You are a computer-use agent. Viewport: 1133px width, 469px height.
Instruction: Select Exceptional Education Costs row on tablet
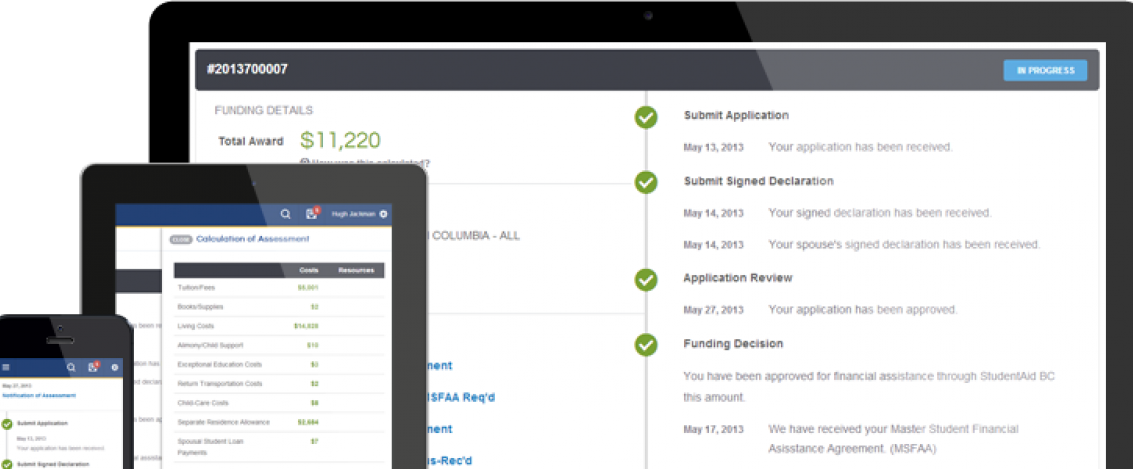[280, 364]
